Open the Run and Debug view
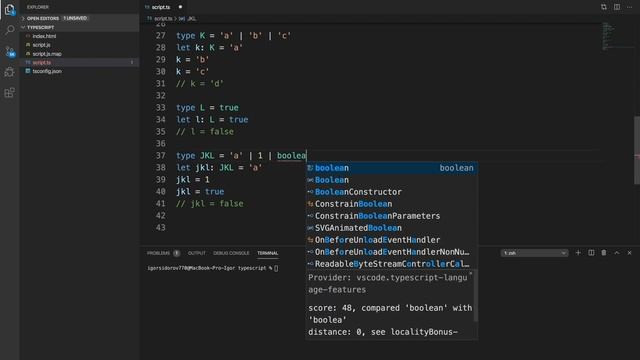Screen dimensions: 640x360 pos(9,72)
